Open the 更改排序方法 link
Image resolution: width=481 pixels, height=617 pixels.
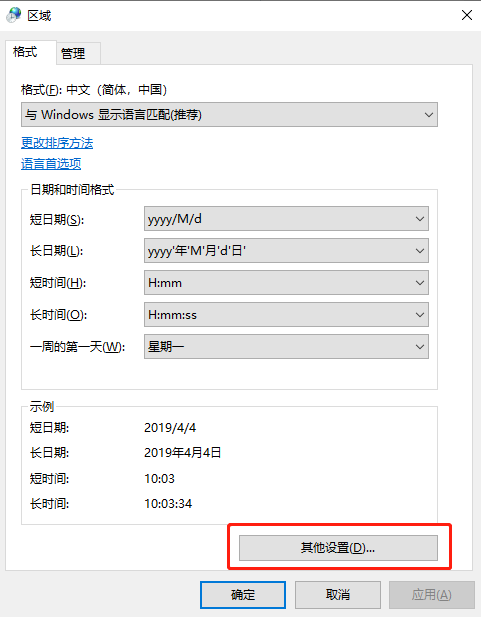[57, 143]
